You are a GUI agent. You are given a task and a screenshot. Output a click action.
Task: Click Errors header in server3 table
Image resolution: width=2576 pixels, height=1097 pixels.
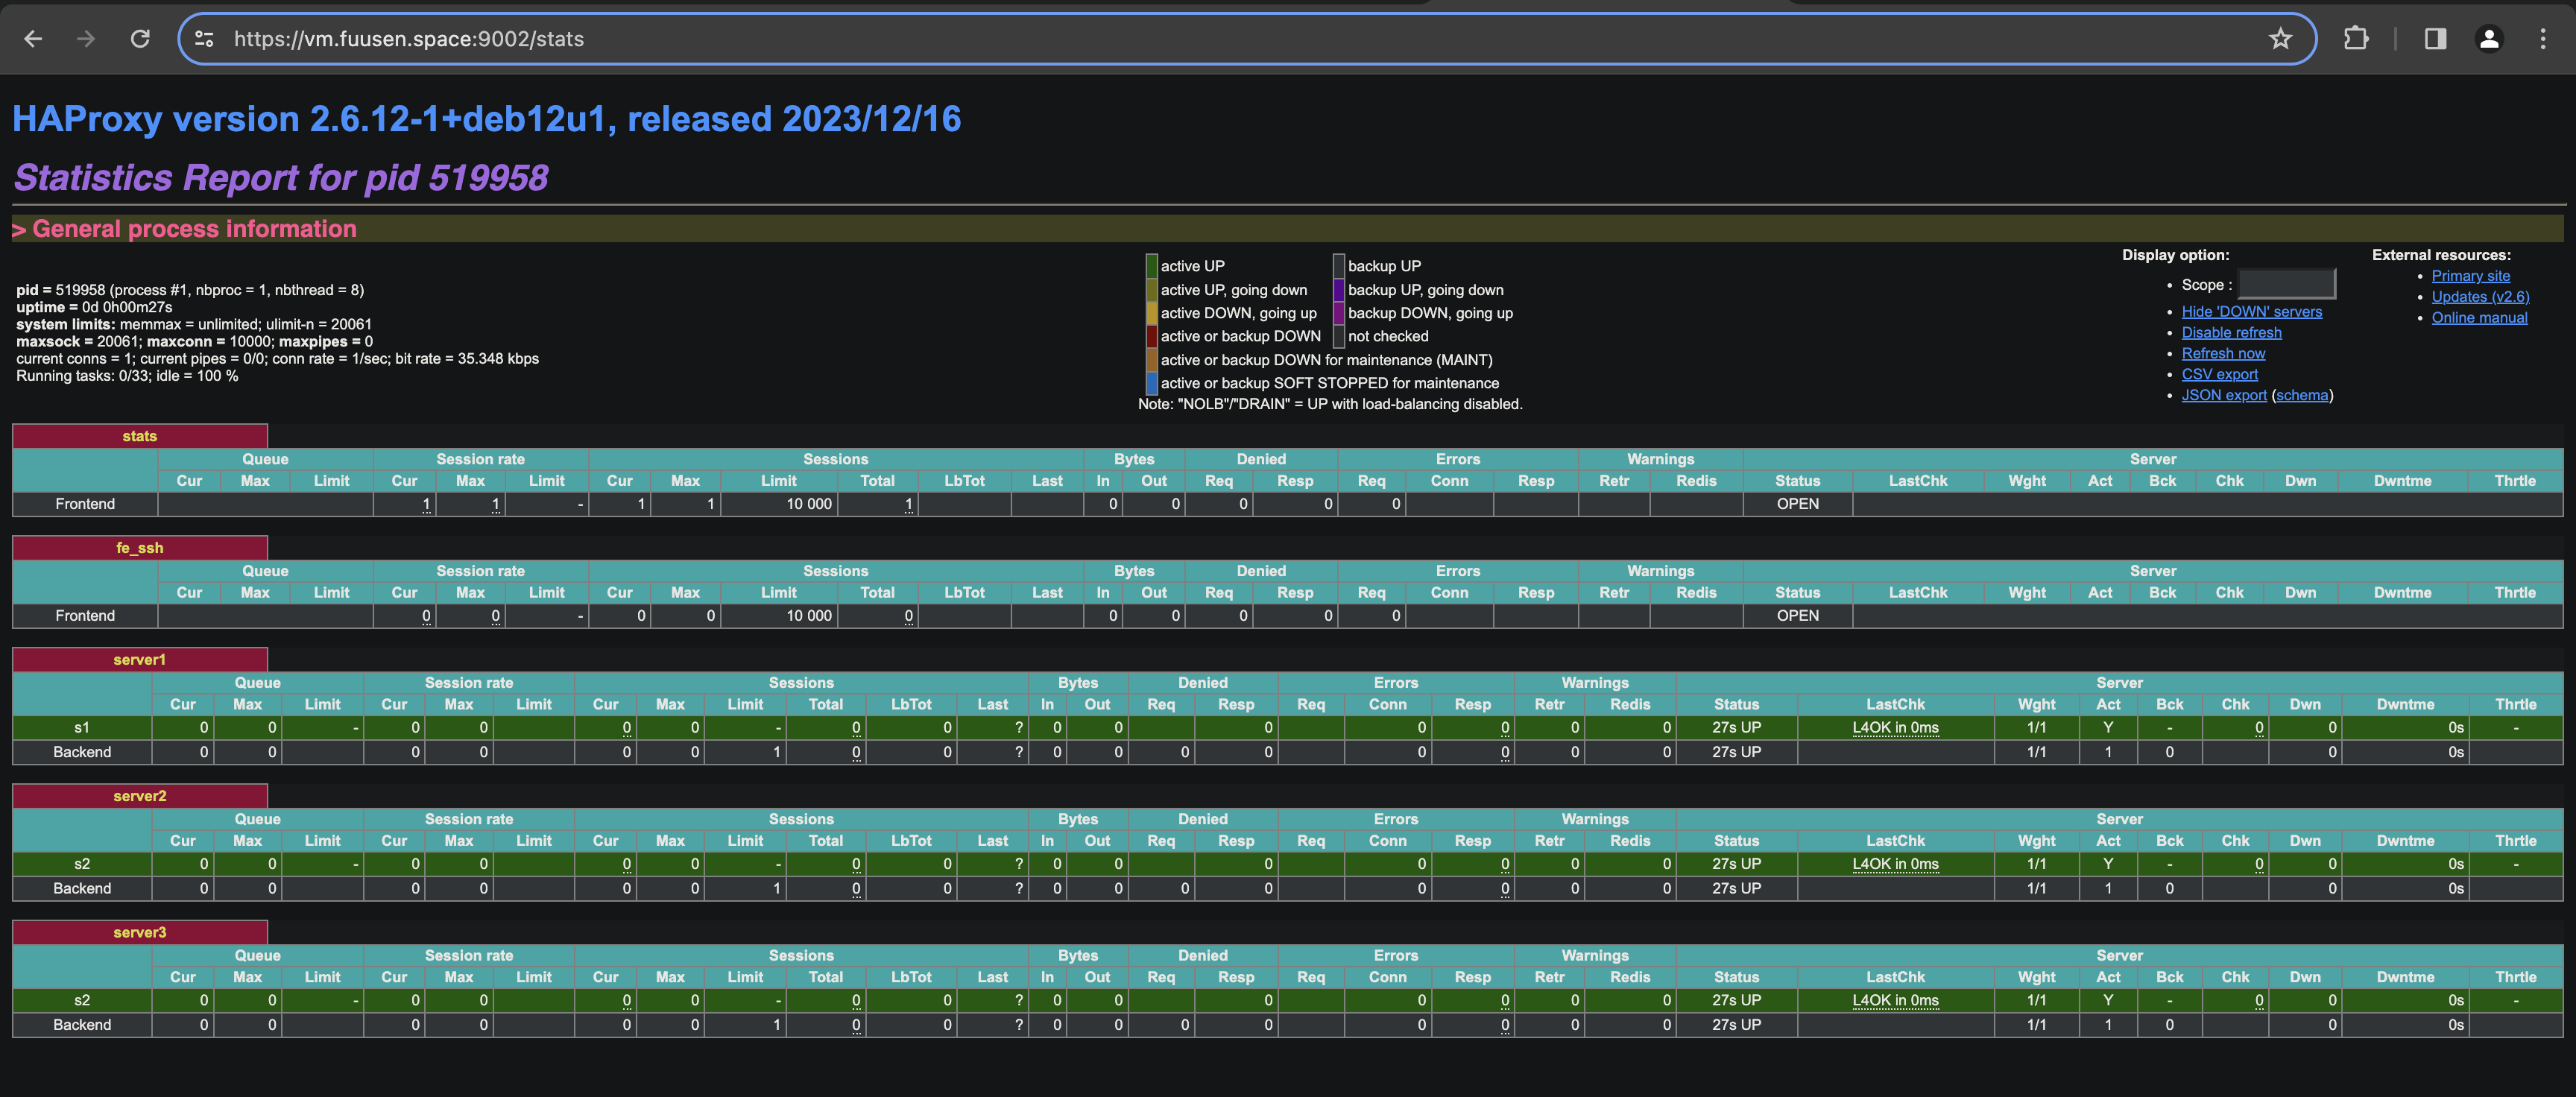(1395, 955)
